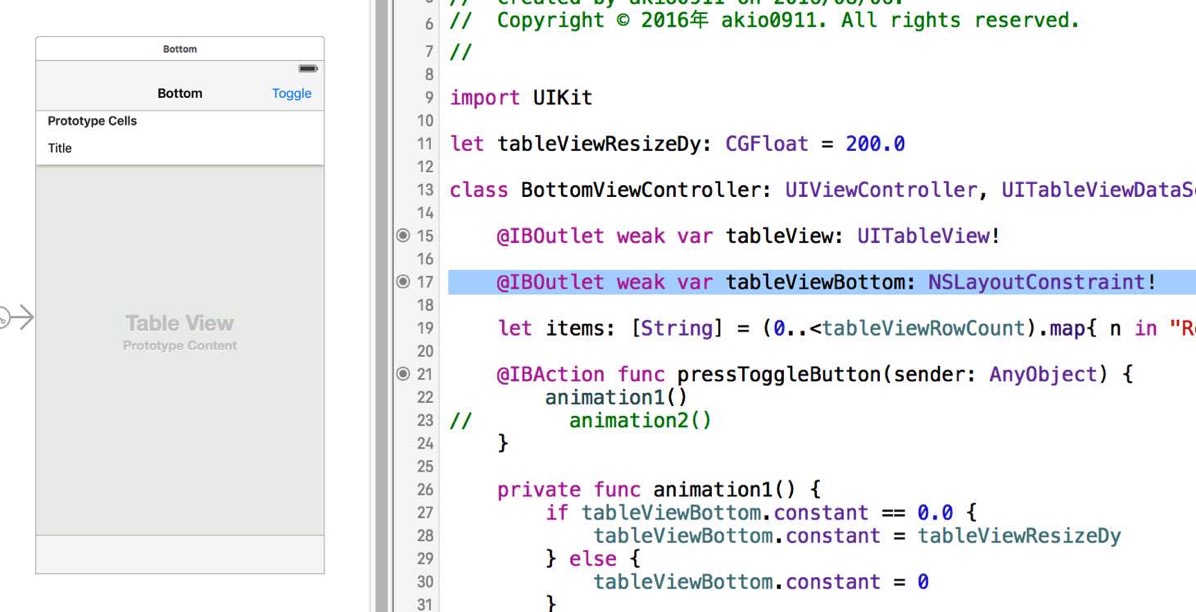Click the connection circle beside tableViewBottom outlet
1196x612 pixels.
(403, 282)
